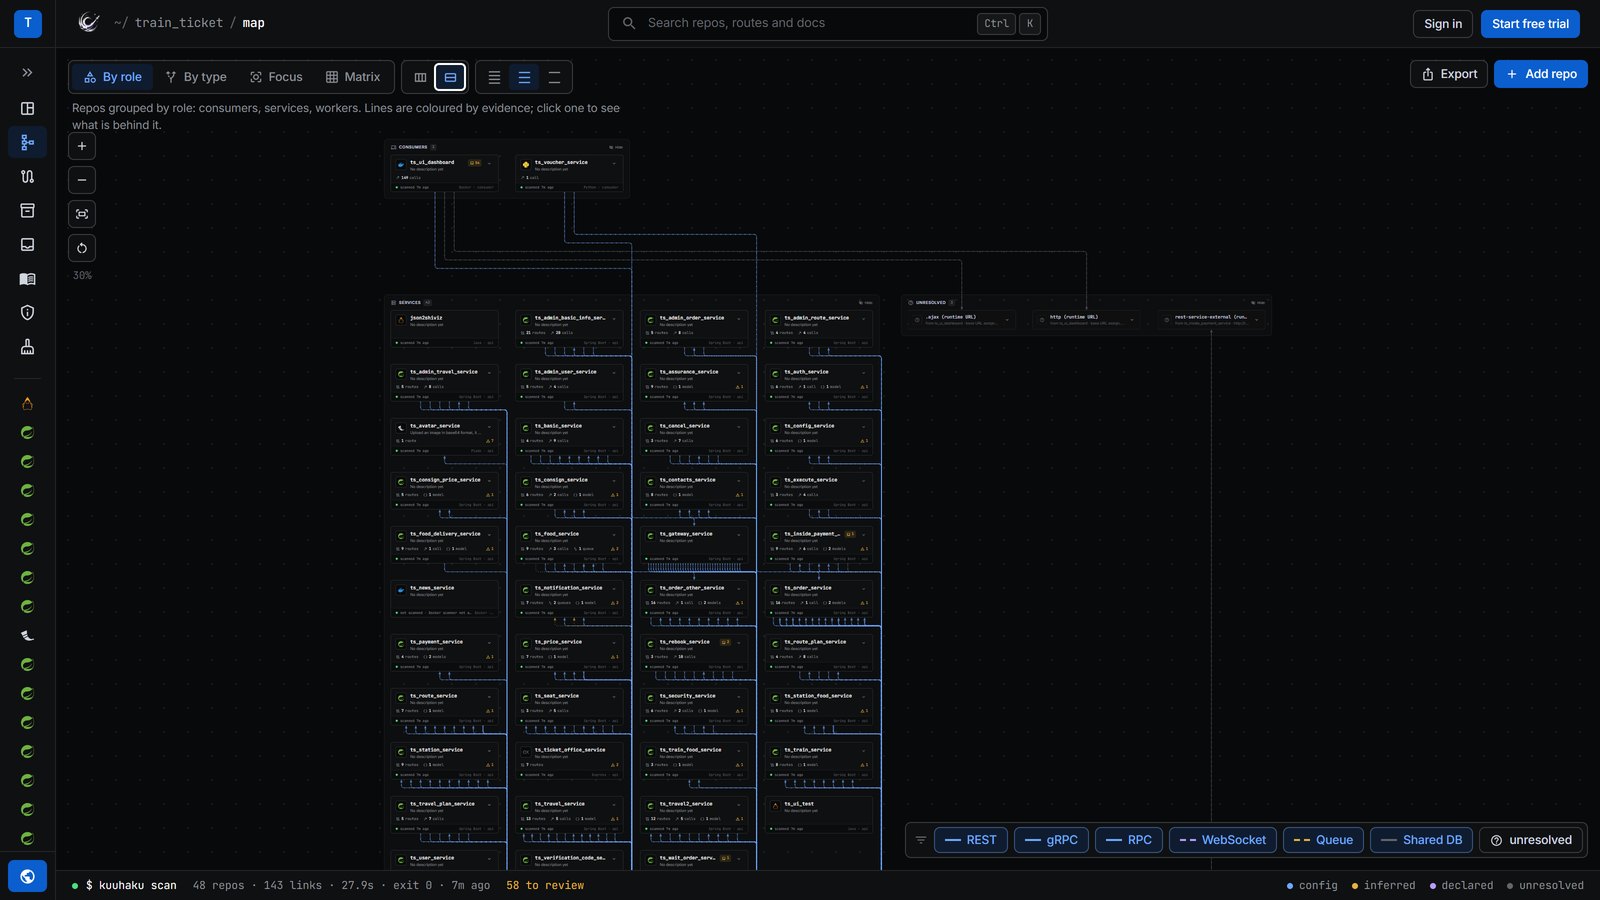Image resolution: width=1600 pixels, height=900 pixels.
Task: Reset the map view with circular arrow
Action: tap(82, 248)
